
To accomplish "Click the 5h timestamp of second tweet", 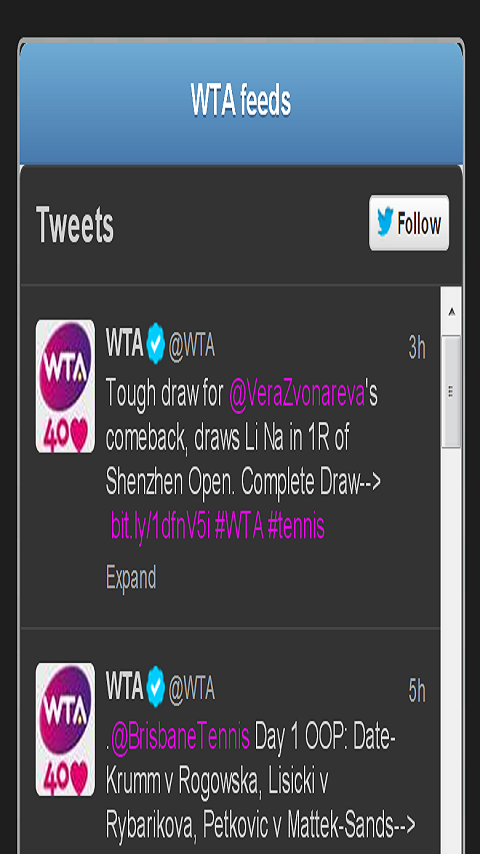I will pyautogui.click(x=417, y=691).
